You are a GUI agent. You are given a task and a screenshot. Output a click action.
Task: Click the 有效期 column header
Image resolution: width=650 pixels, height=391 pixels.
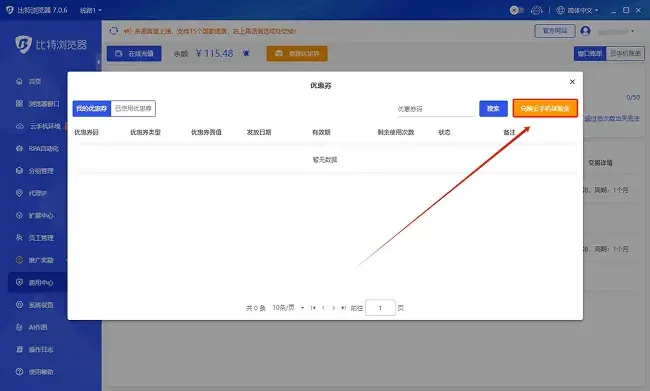click(x=321, y=132)
